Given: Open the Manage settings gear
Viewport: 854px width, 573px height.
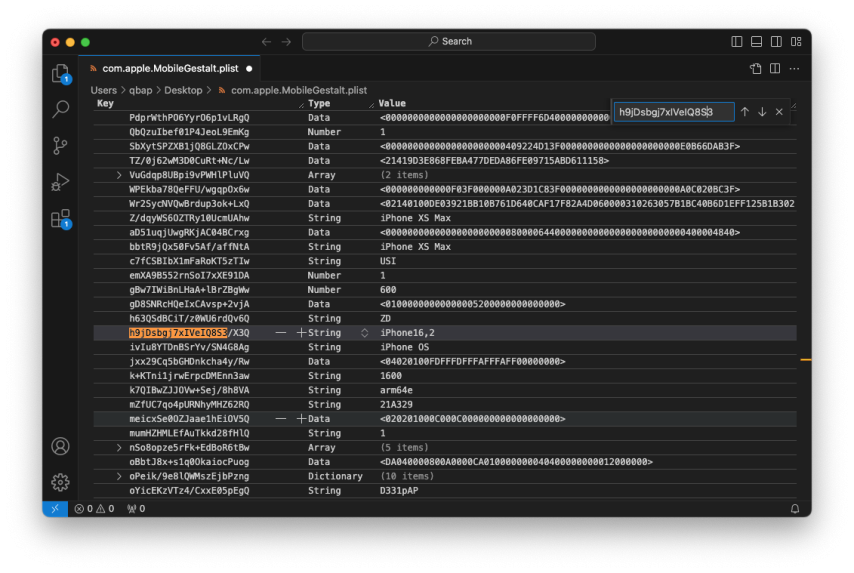Looking at the screenshot, I should click(x=61, y=482).
